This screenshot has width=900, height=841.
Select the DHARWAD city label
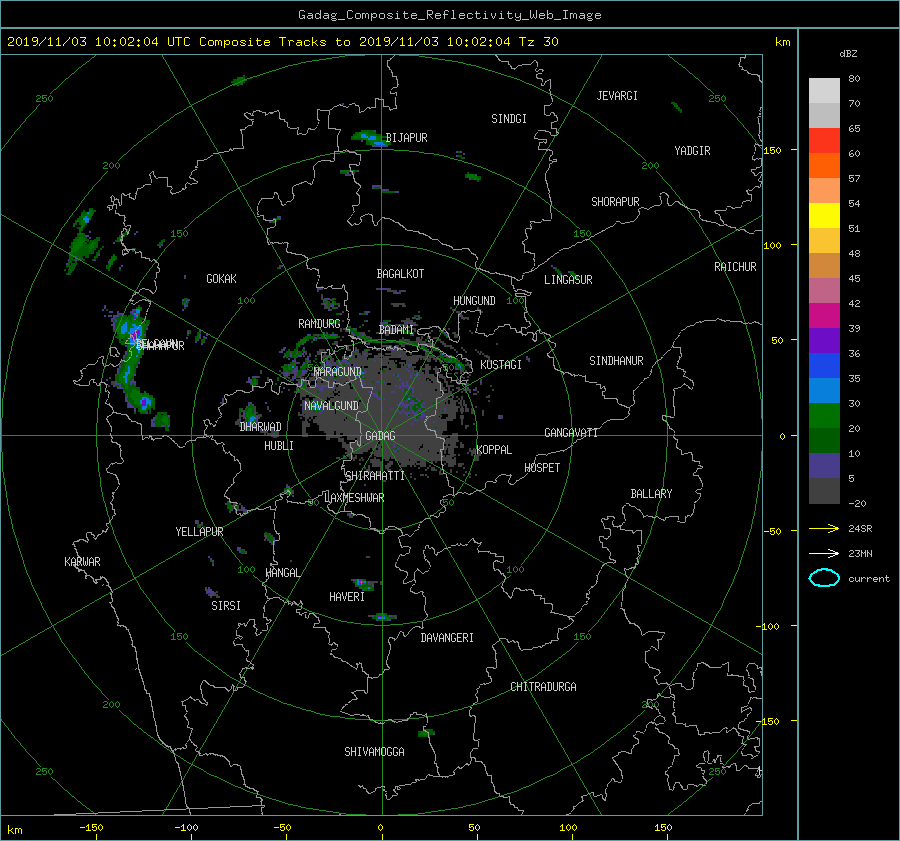[260, 427]
